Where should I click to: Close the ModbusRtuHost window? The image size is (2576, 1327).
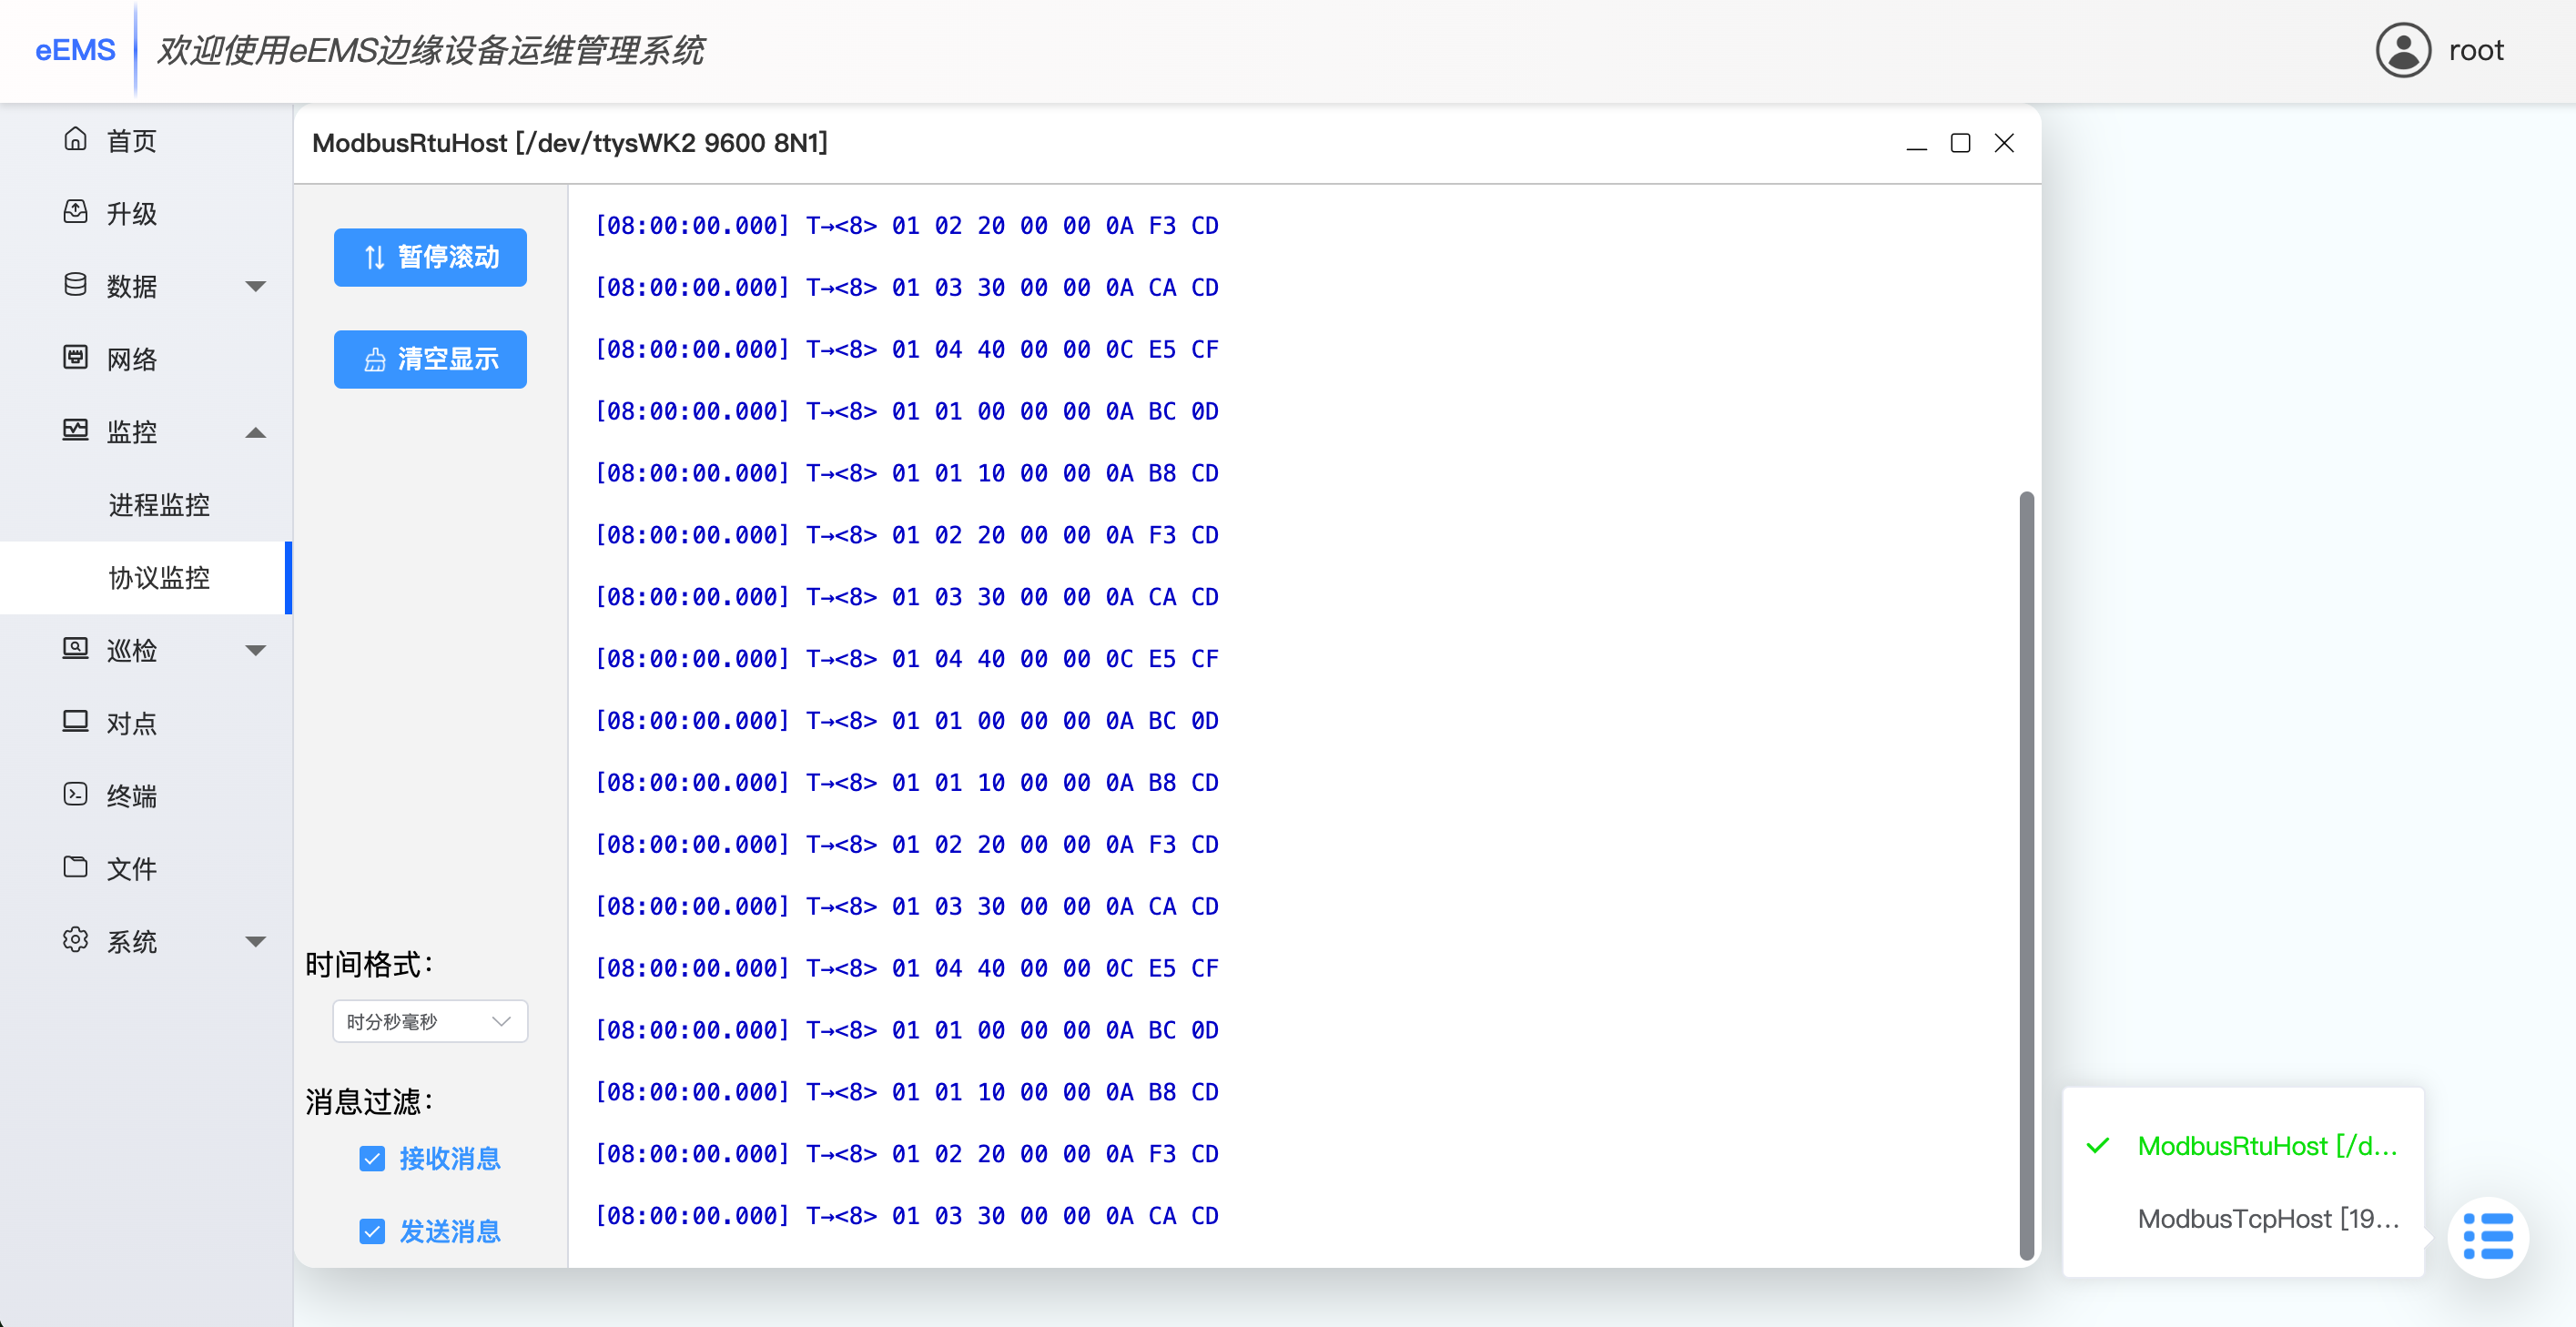[x=2004, y=144]
